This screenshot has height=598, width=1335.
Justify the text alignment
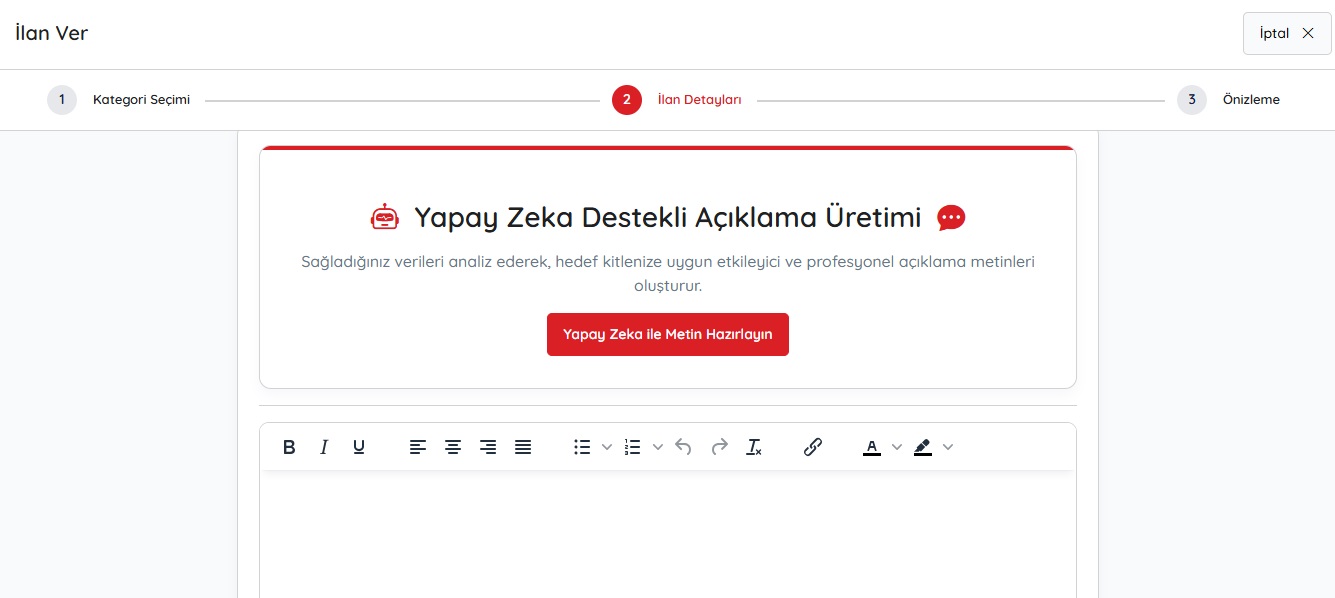pos(523,447)
